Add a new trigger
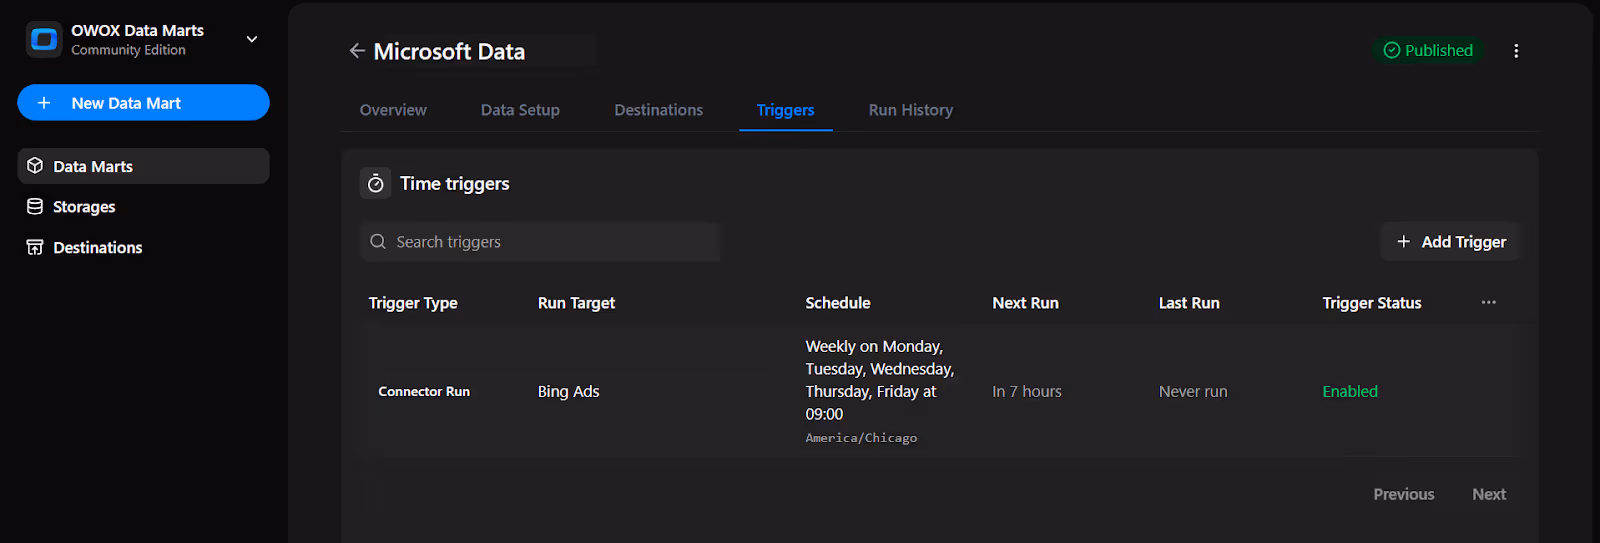The width and height of the screenshot is (1600, 543). (x=1451, y=242)
